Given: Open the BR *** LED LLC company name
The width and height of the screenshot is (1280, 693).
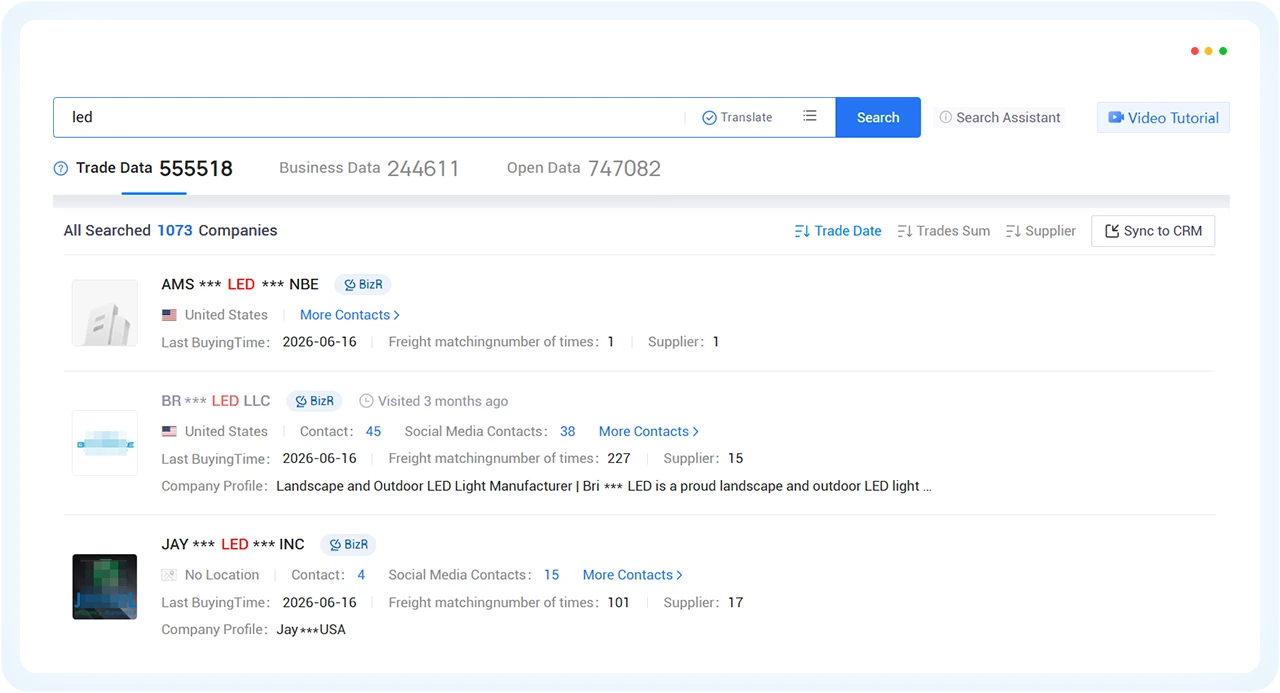Looking at the screenshot, I should 216,401.
